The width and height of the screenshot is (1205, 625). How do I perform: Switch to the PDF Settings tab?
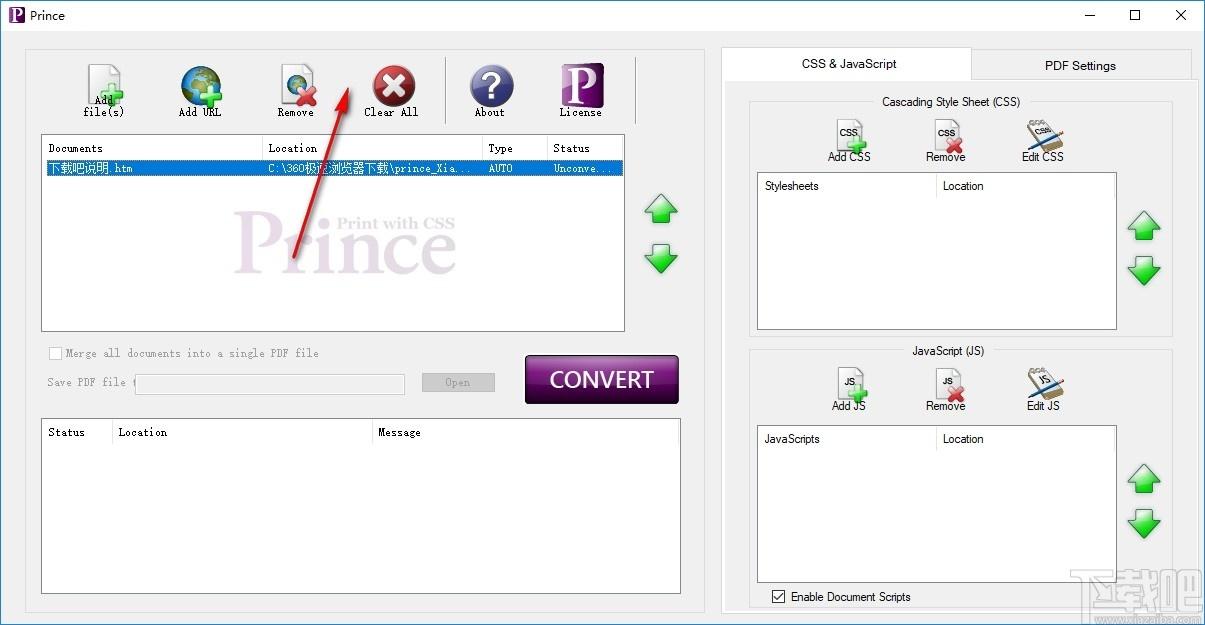(x=1080, y=66)
